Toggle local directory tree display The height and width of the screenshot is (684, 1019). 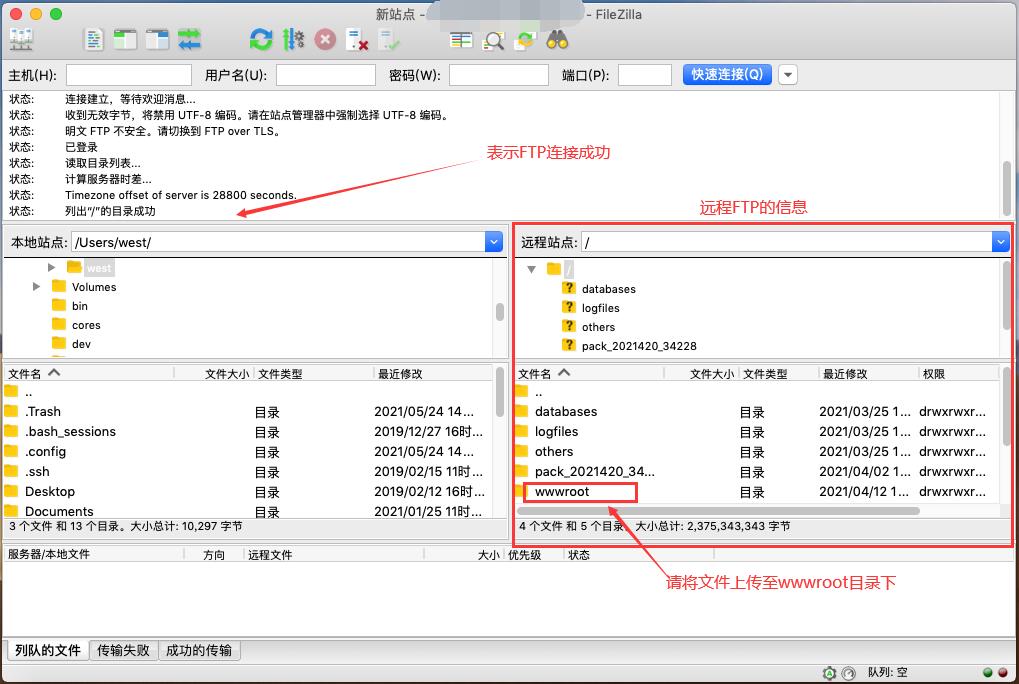(x=125, y=39)
